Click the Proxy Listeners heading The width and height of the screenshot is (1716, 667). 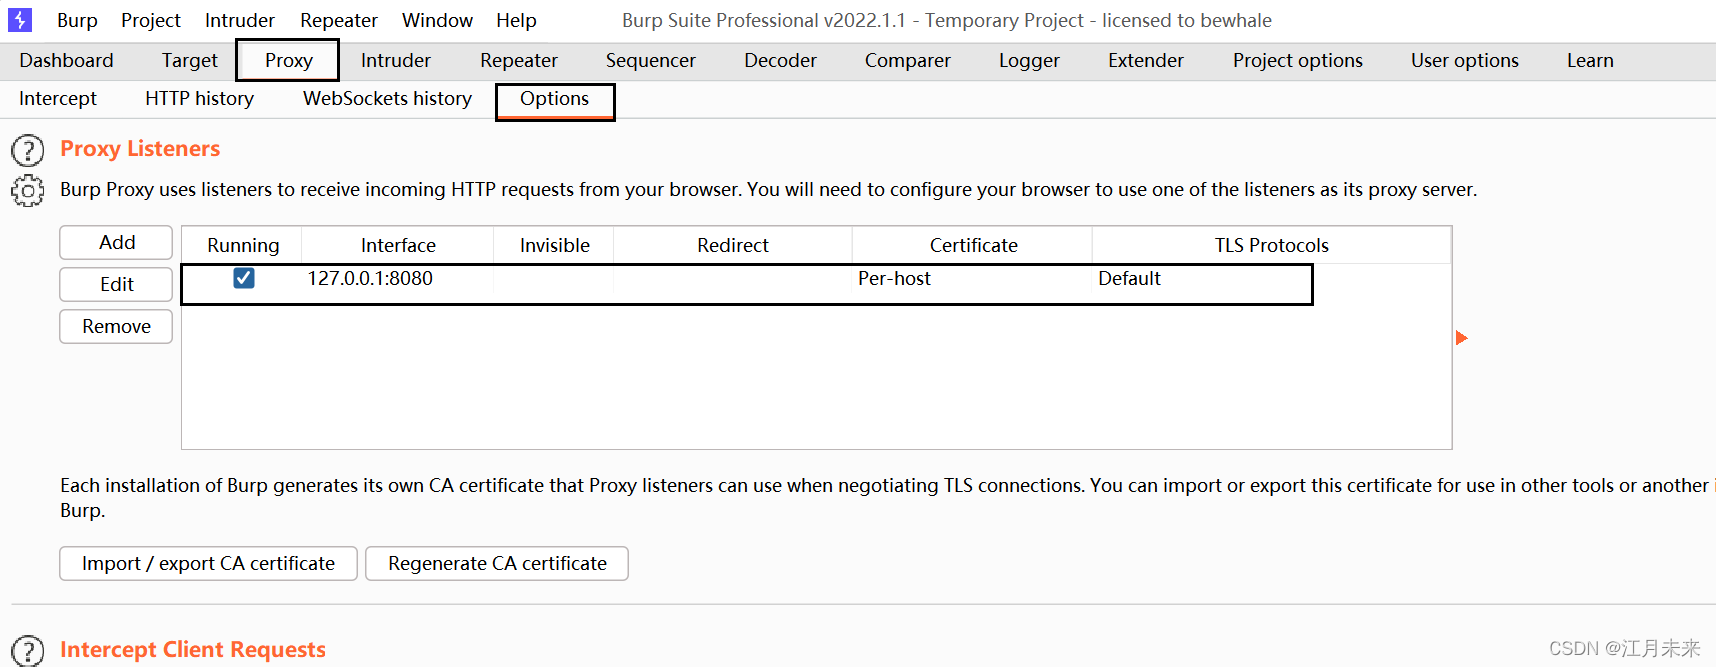(x=140, y=148)
